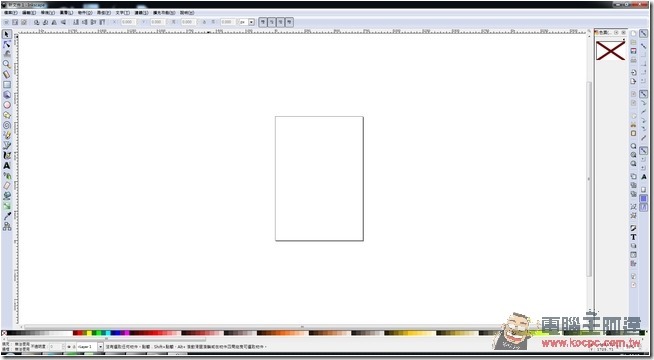
Task: Open the px units dropdown
Action: click(x=247, y=22)
